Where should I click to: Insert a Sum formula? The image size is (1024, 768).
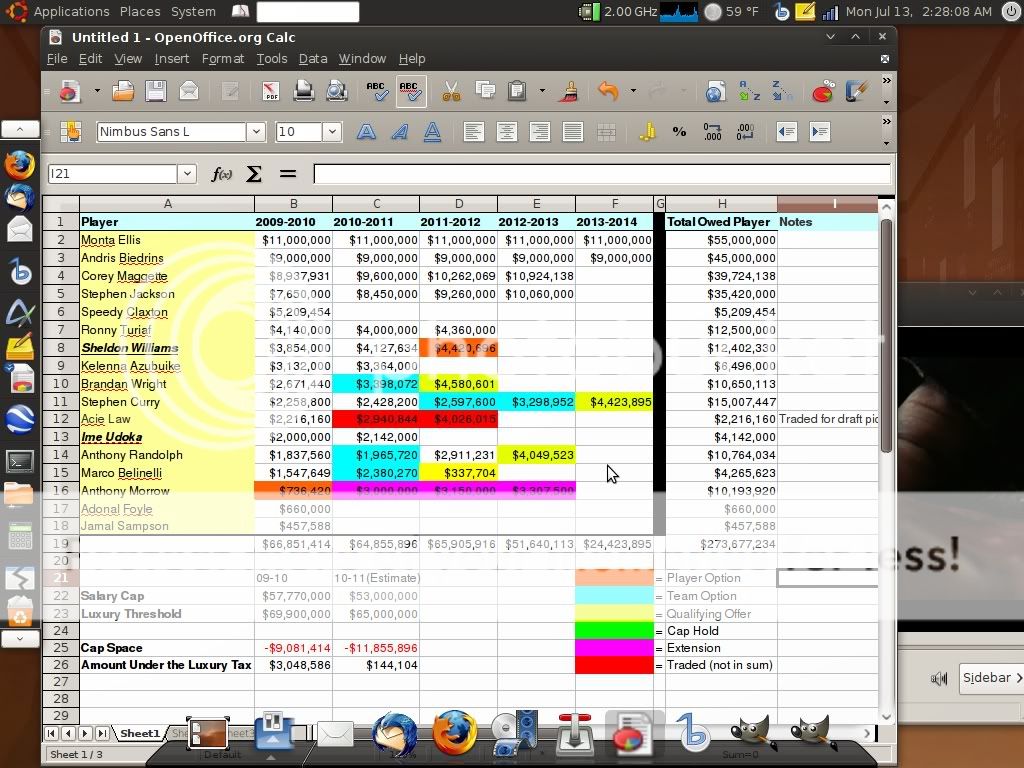pos(253,174)
